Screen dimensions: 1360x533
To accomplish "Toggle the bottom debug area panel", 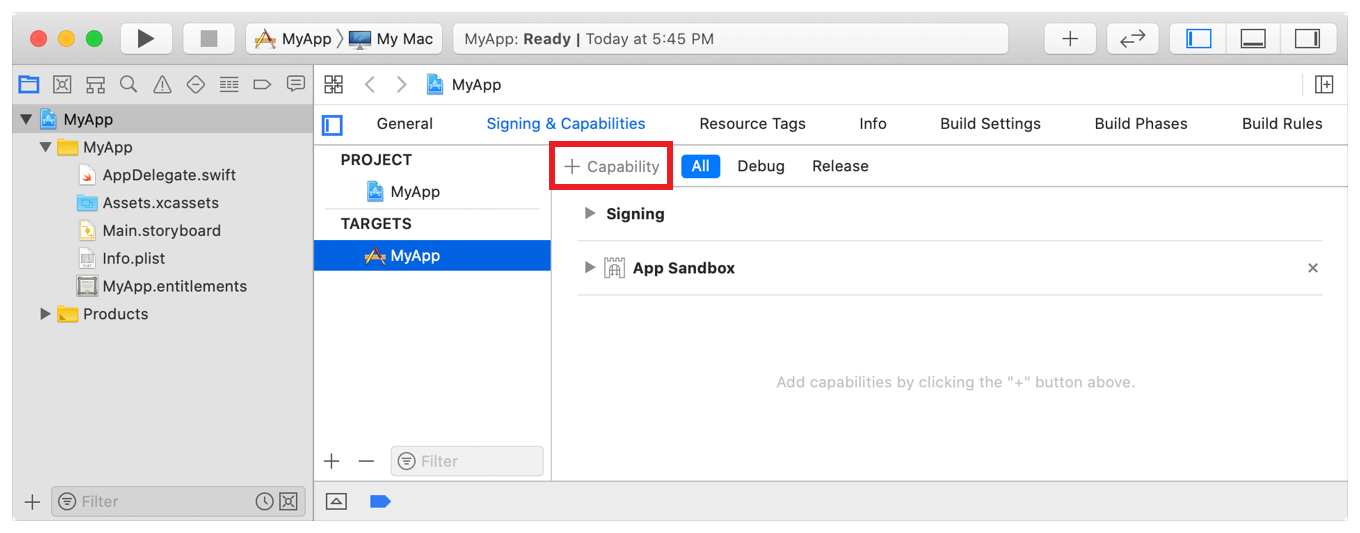I will point(1253,39).
